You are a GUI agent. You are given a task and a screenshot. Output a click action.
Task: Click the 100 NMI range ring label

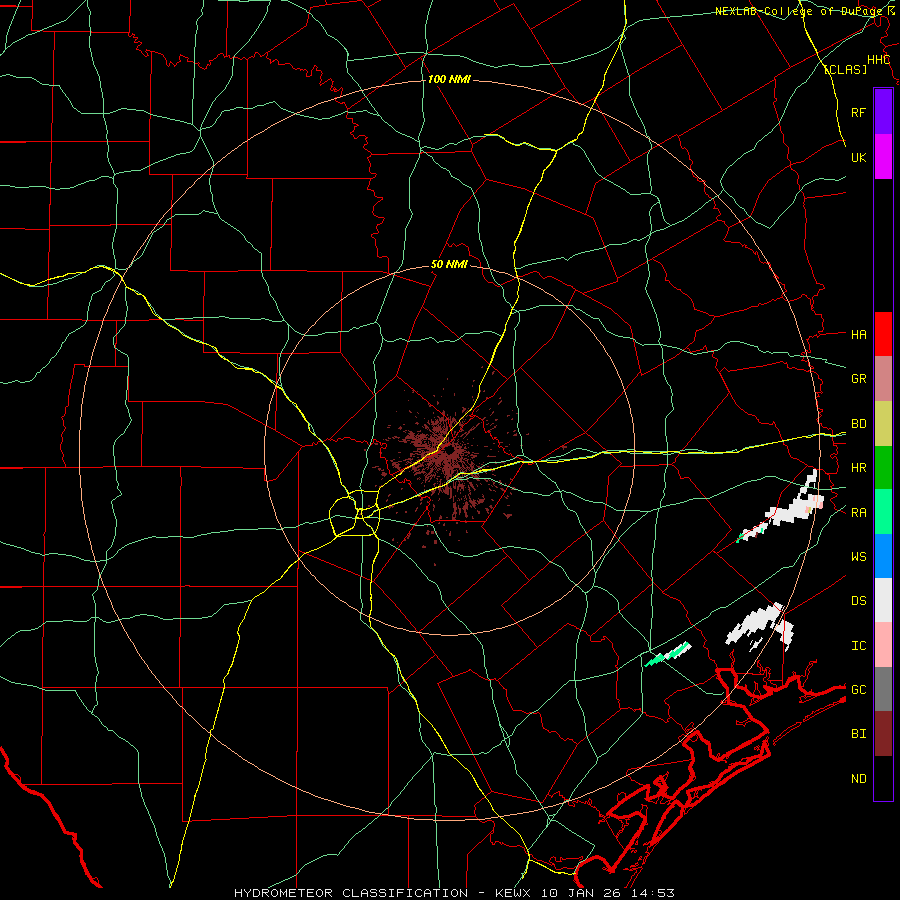[449, 79]
